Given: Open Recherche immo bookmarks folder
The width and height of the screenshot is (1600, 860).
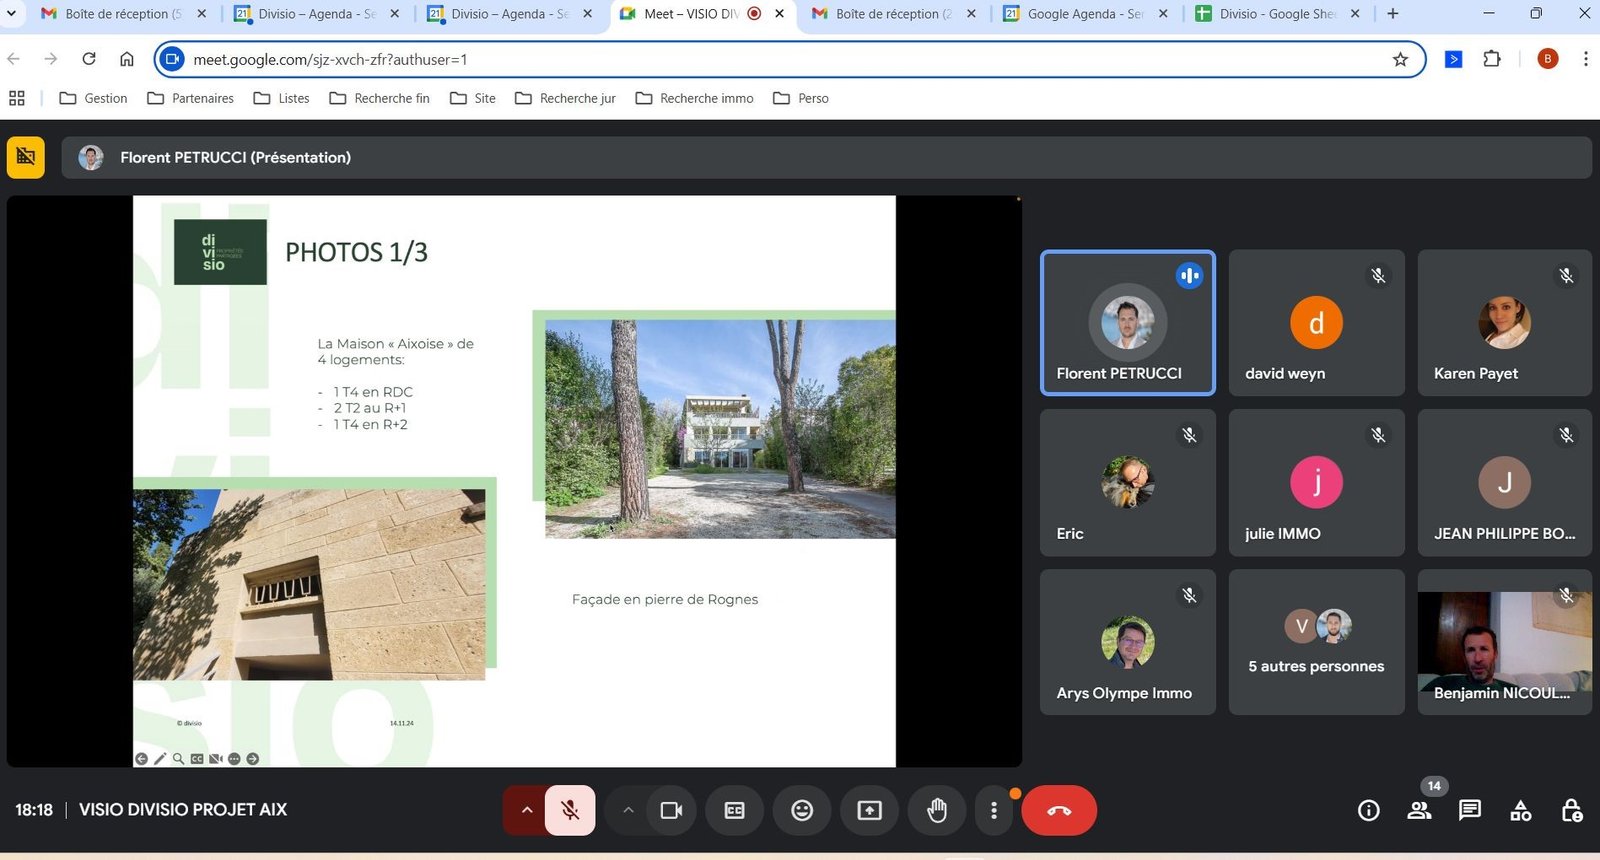Looking at the screenshot, I should (694, 98).
